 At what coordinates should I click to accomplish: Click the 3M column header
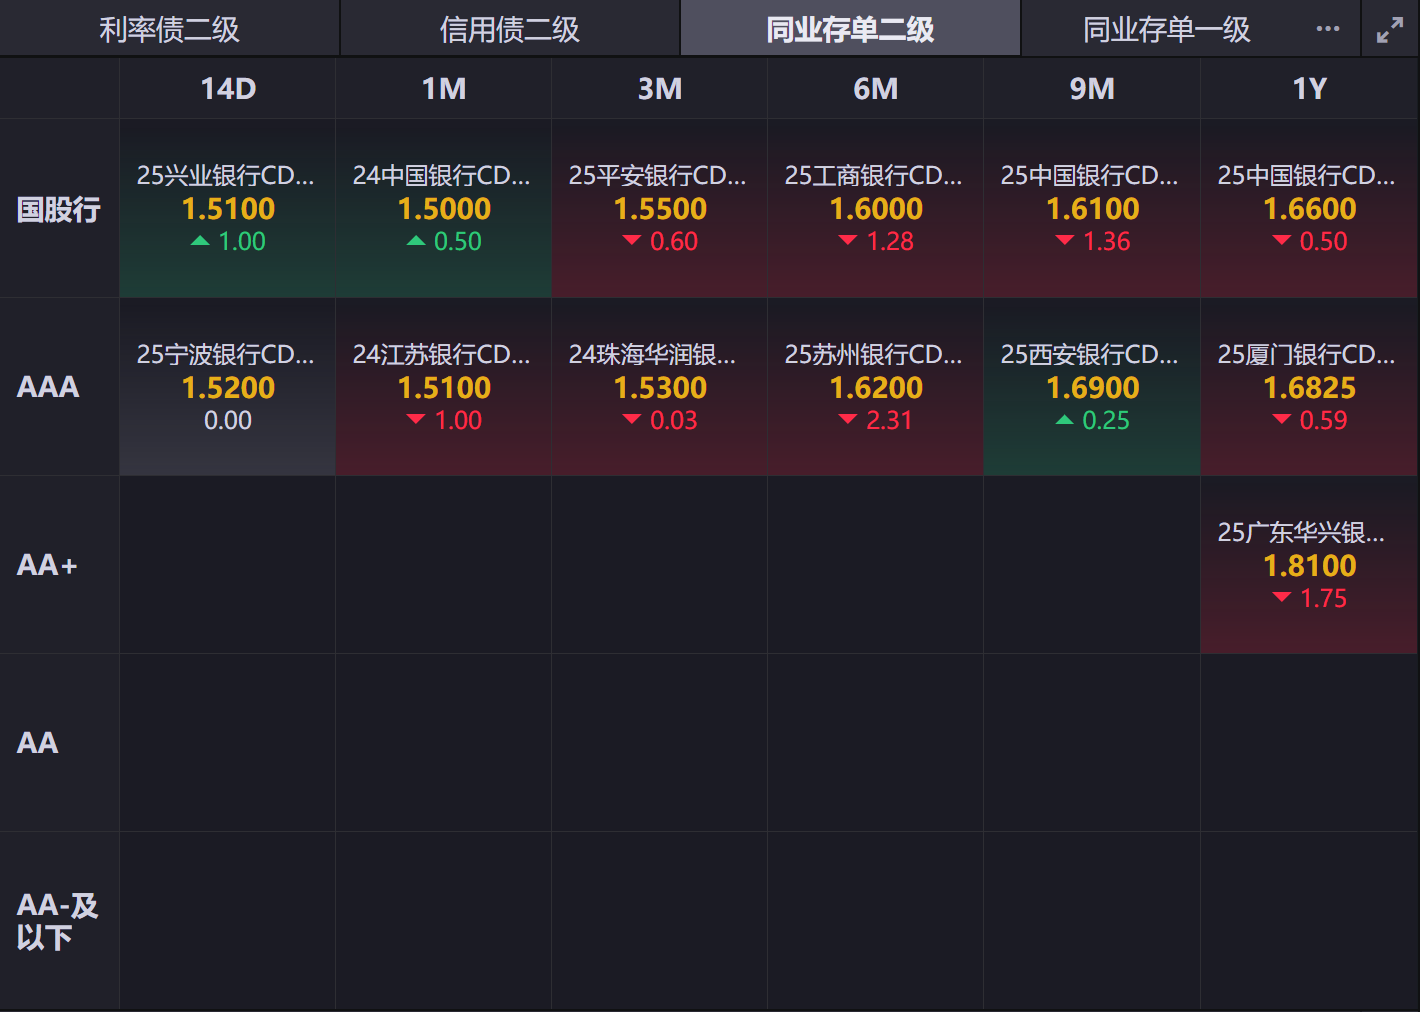tap(660, 89)
